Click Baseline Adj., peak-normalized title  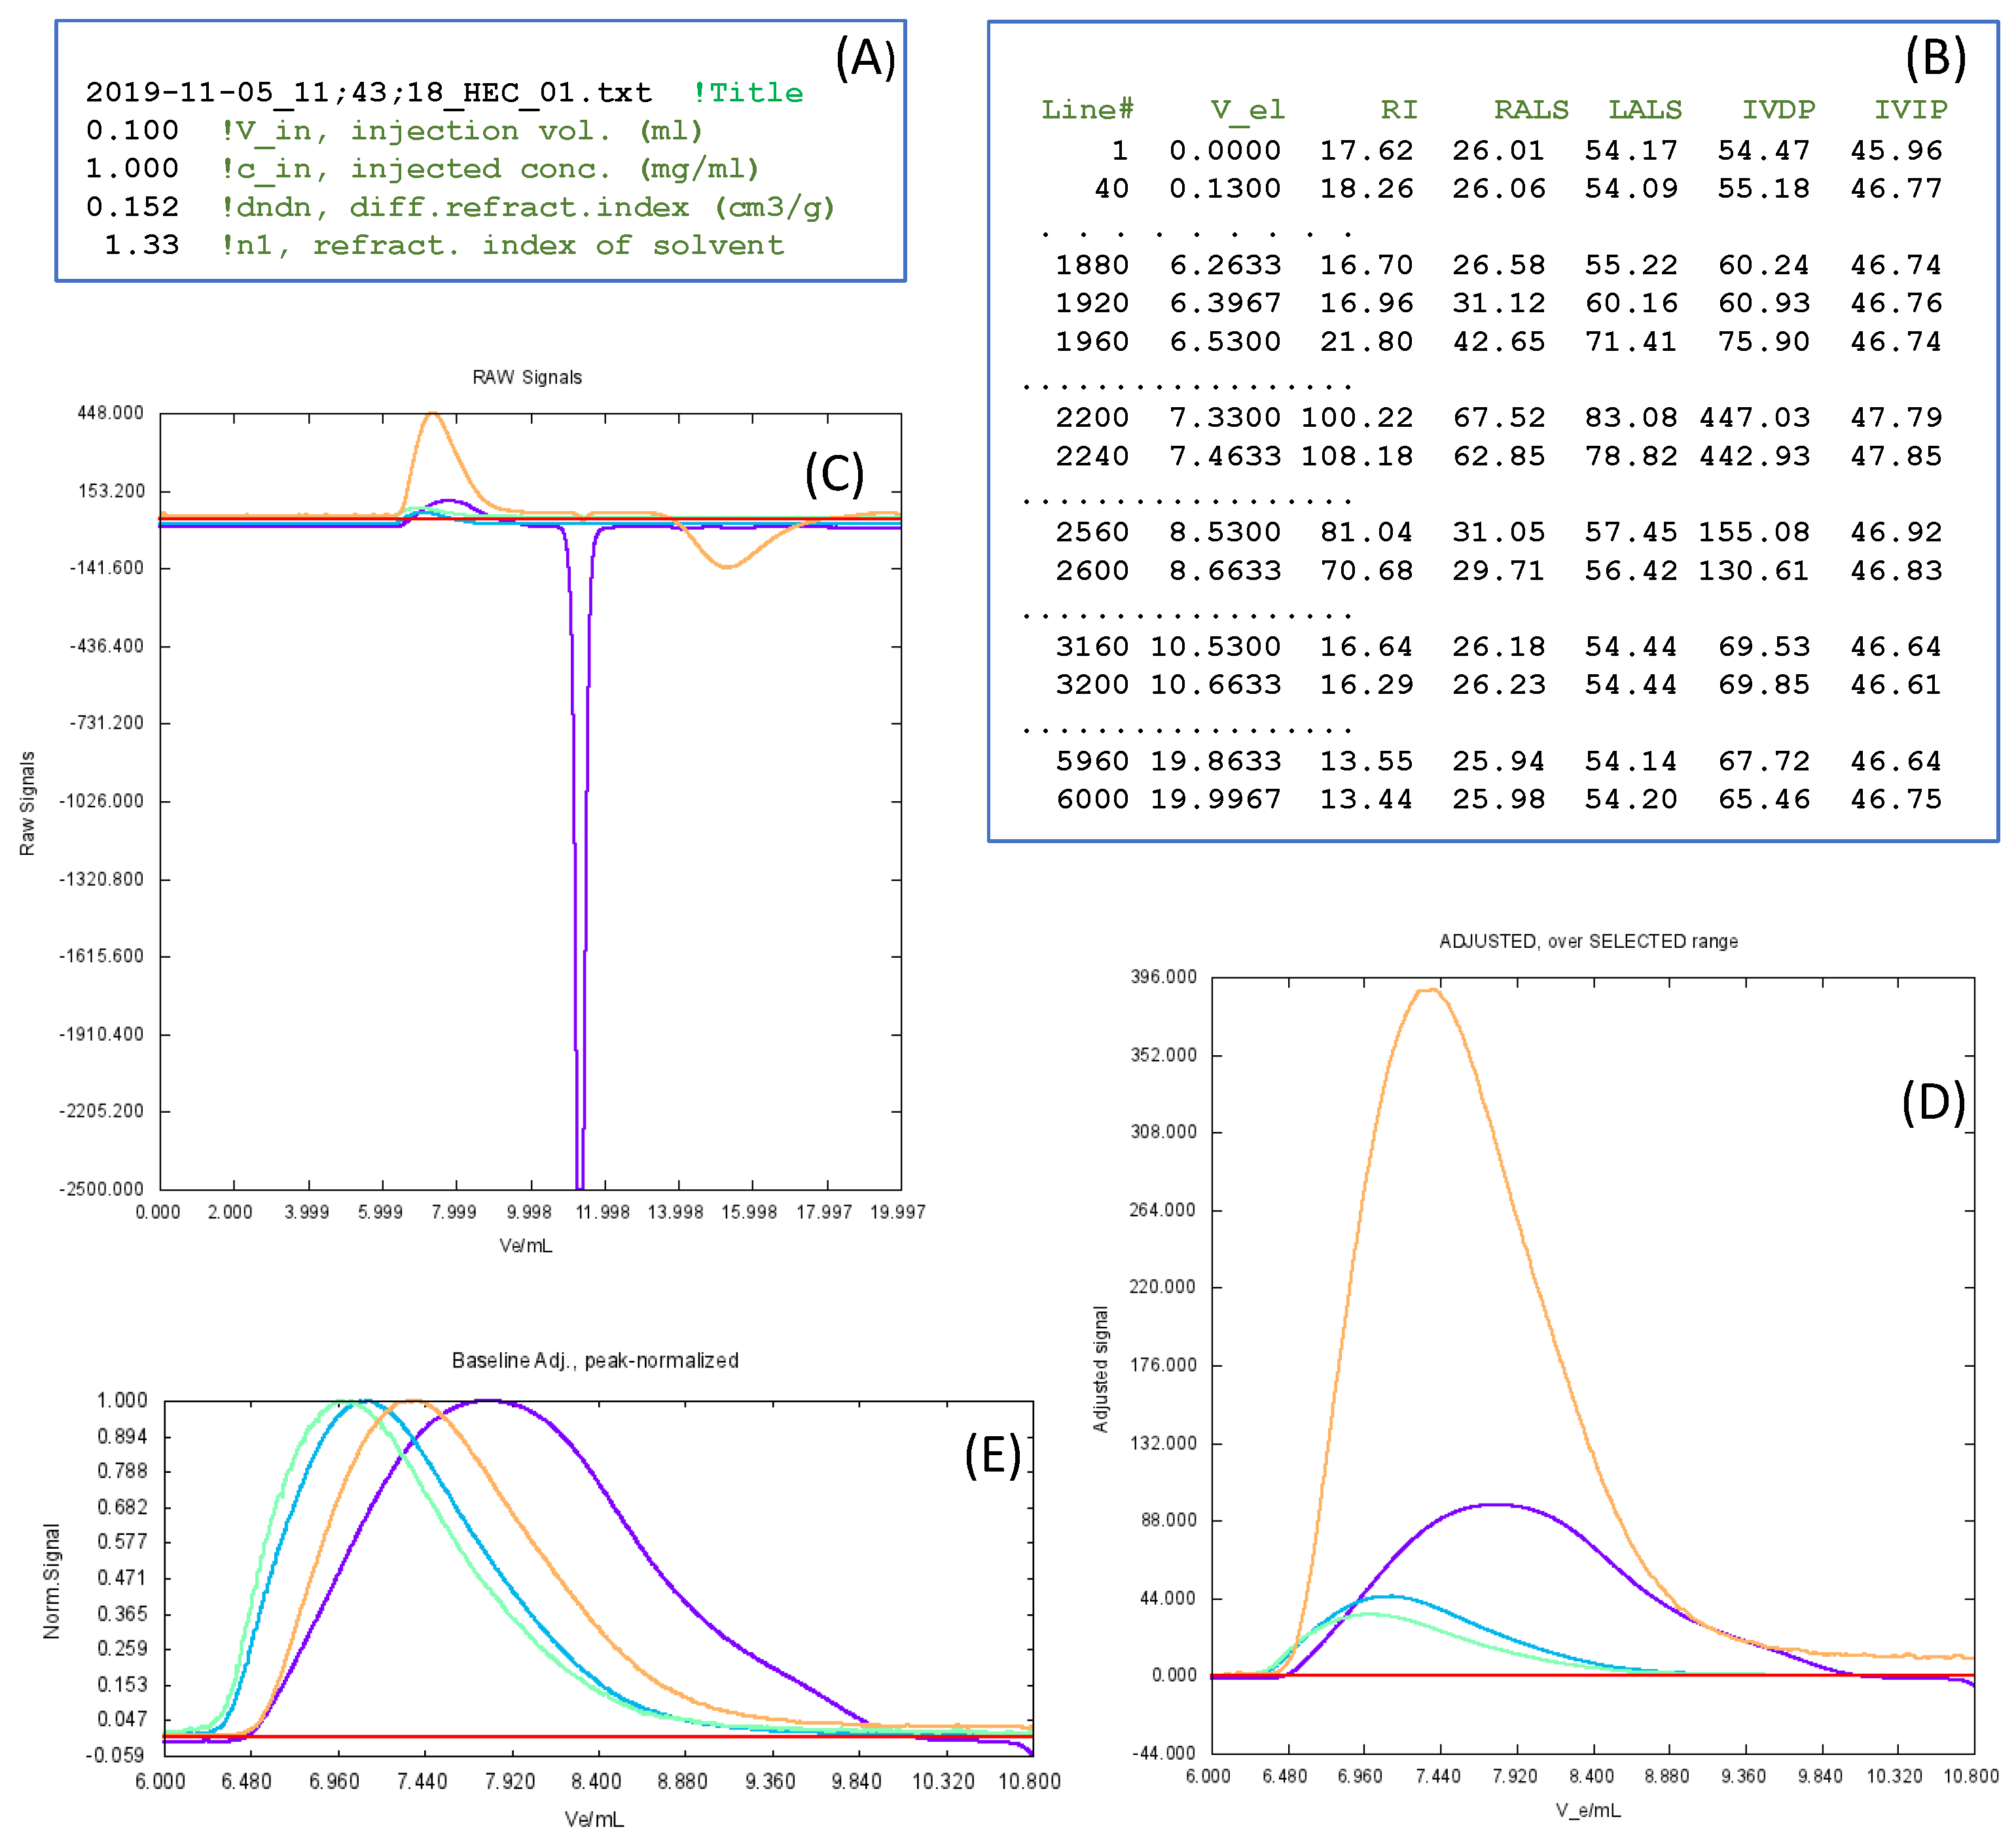click(x=595, y=1360)
